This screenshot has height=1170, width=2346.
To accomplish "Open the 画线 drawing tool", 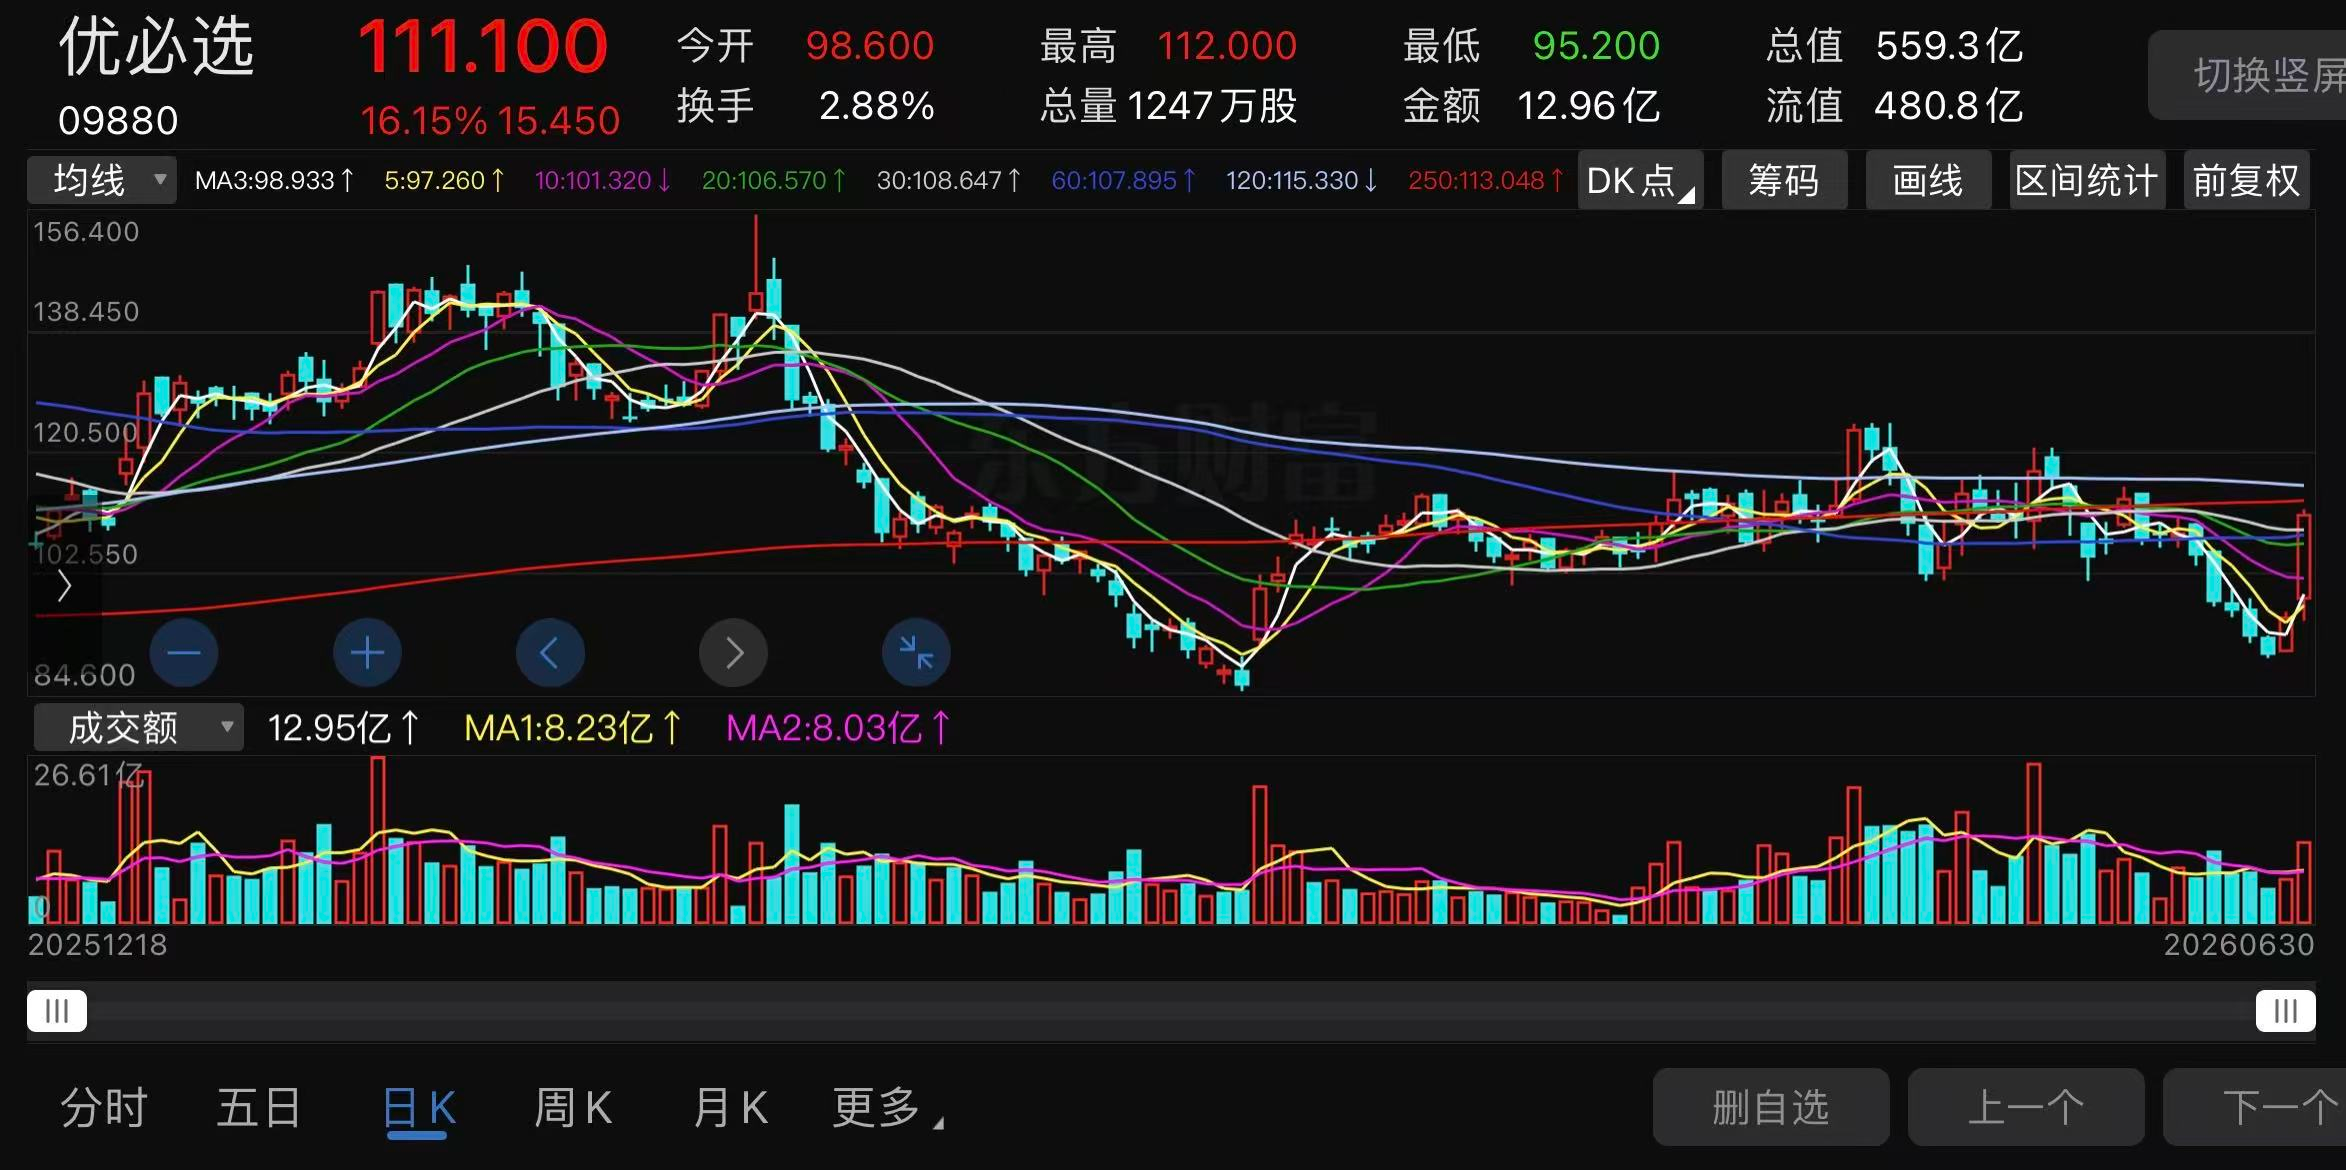I will [x=1928, y=181].
